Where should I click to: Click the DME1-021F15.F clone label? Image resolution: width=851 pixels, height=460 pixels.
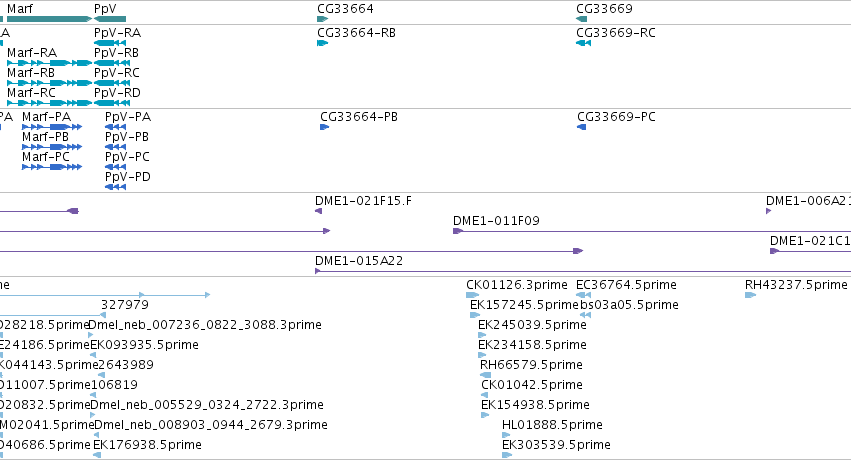pos(364,201)
